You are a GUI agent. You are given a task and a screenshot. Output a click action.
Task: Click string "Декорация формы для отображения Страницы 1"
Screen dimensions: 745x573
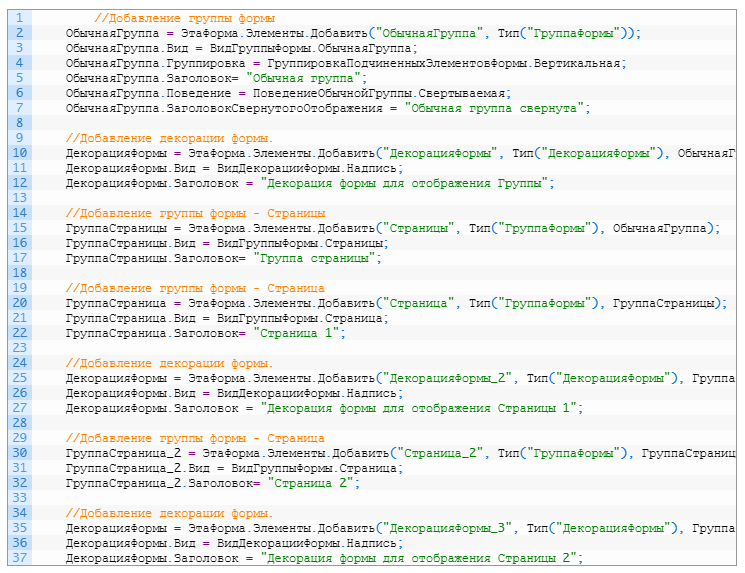point(419,409)
